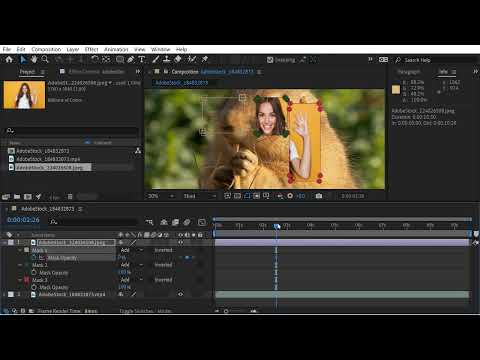Open Mask 3 Add mode dropdown
The height and width of the screenshot is (360, 480).
131,280
